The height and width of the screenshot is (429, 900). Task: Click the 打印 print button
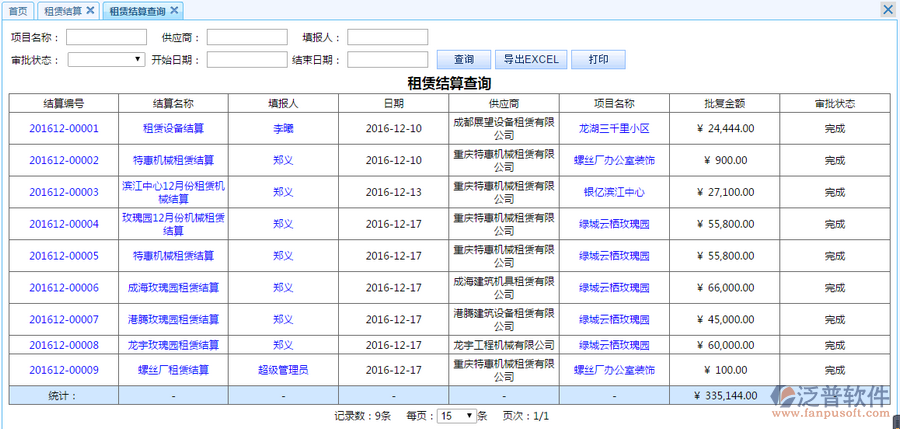click(x=598, y=60)
